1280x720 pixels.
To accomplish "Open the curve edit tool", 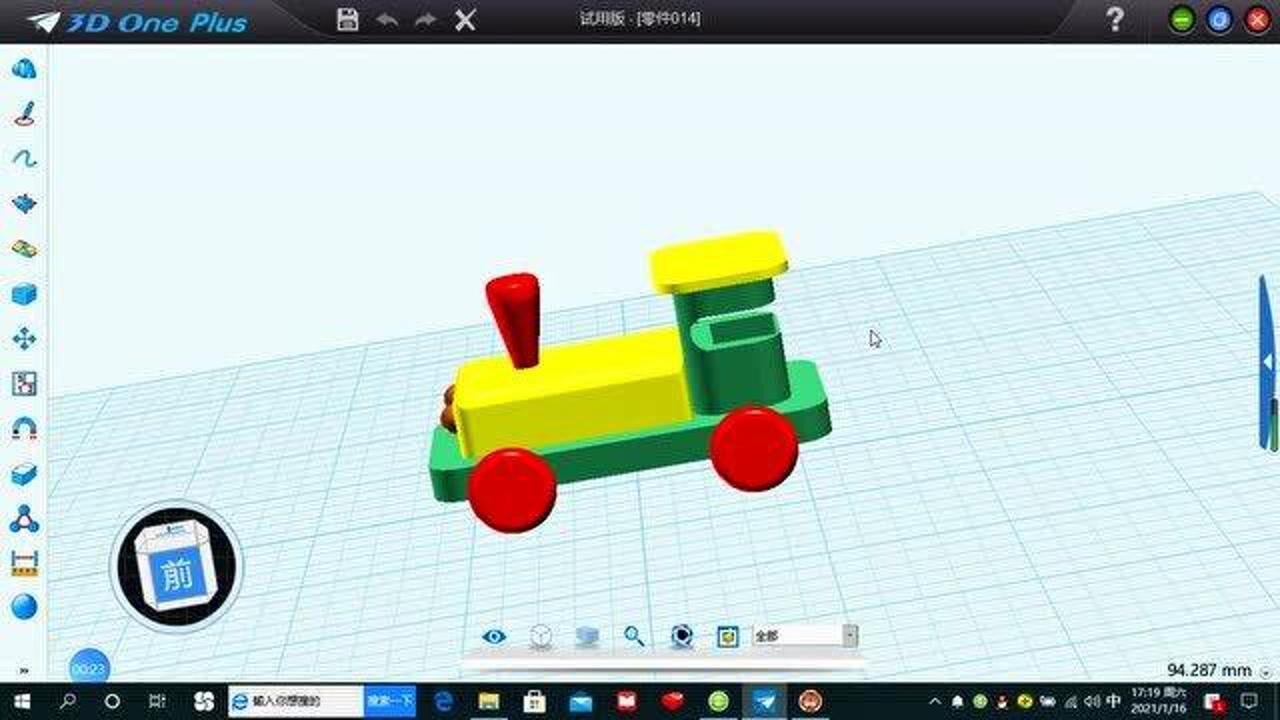I will (x=24, y=158).
